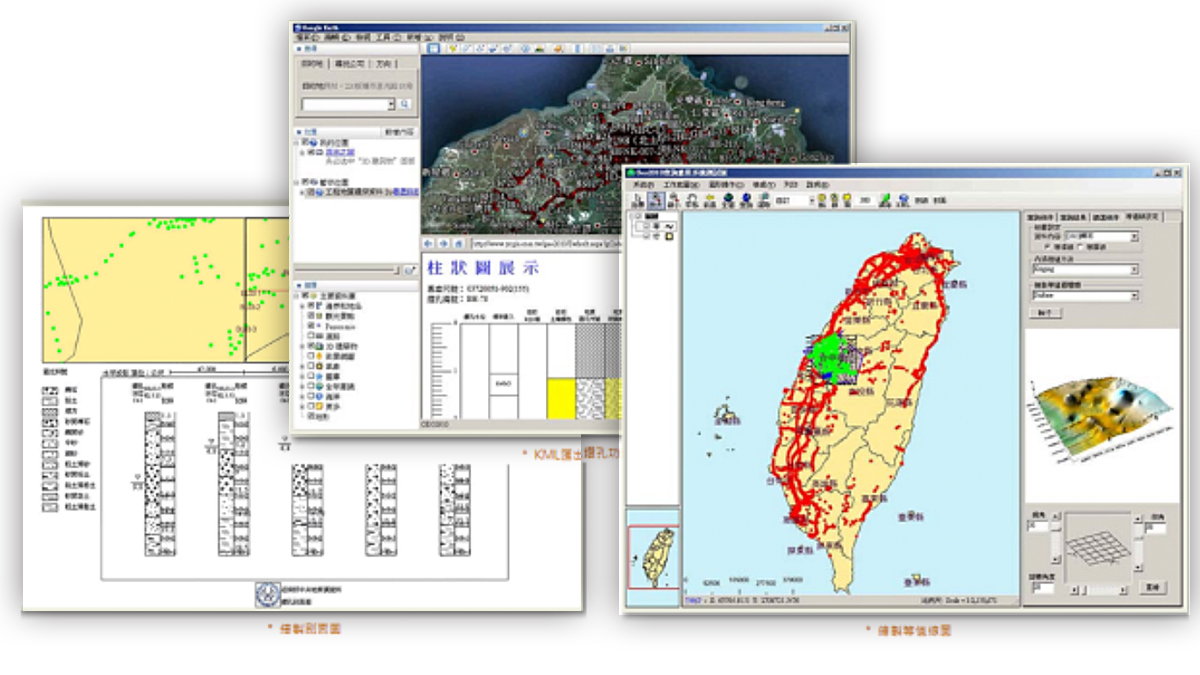This screenshot has width=1200, height=675.
Task: Click the green chart icon in the GIS toolbar
Action: (x=885, y=200)
